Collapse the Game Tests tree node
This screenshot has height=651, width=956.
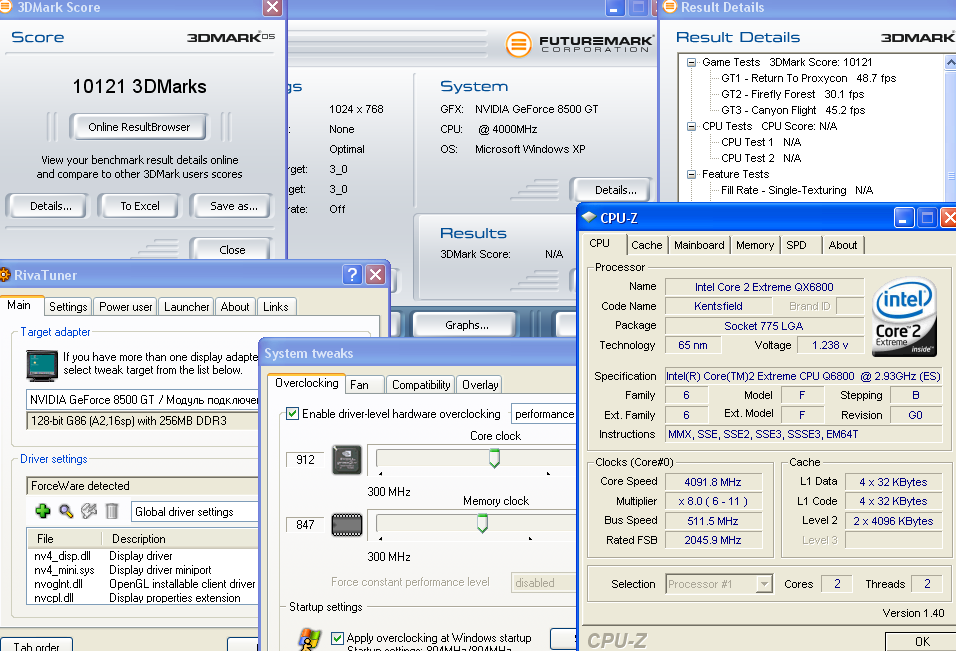point(691,62)
